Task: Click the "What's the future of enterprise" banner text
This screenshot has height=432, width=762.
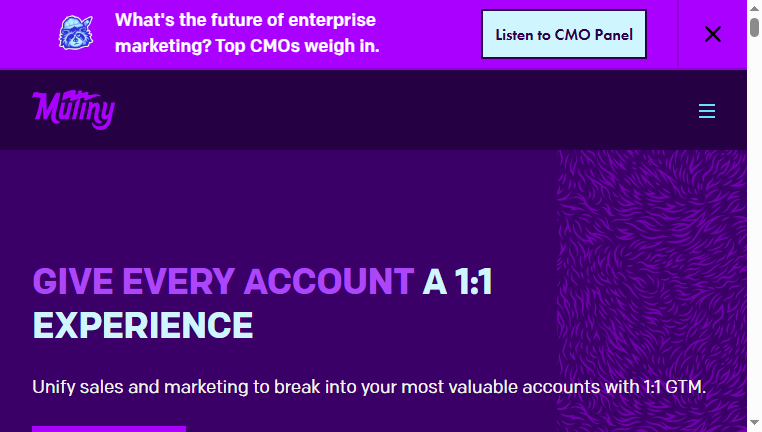Action: (x=245, y=20)
